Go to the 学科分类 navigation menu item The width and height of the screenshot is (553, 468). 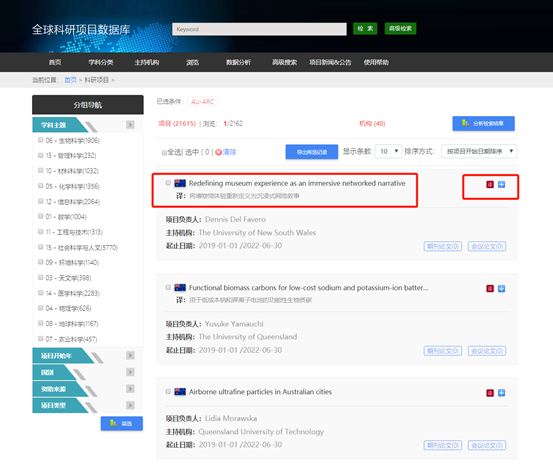coord(101,62)
